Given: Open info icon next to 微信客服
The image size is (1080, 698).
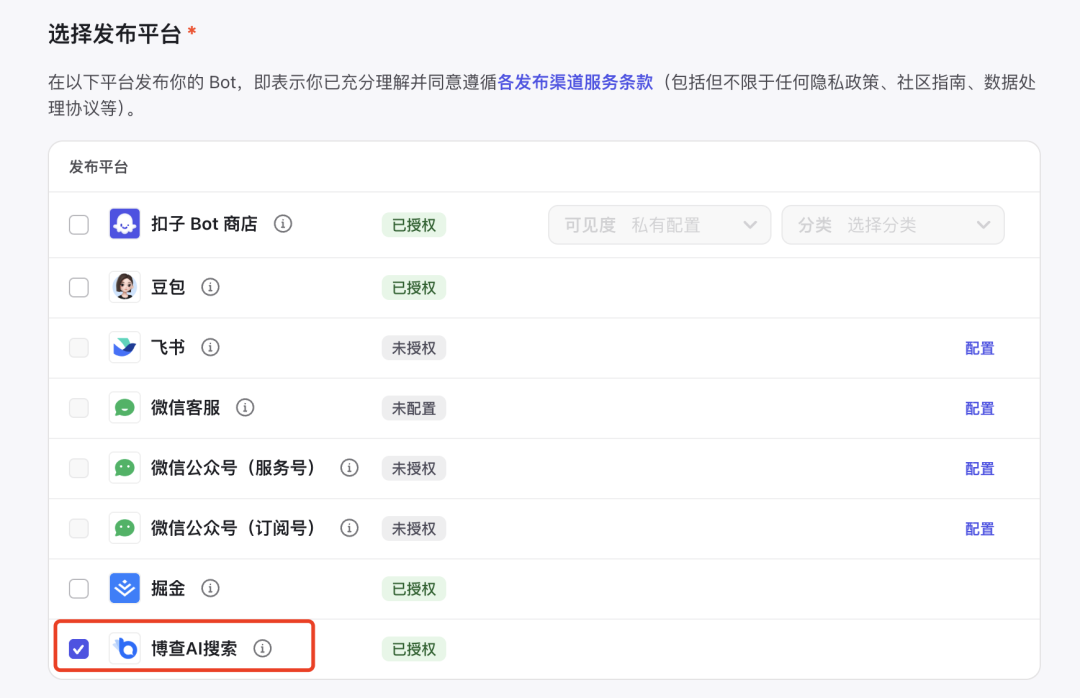Looking at the screenshot, I should 245,408.
